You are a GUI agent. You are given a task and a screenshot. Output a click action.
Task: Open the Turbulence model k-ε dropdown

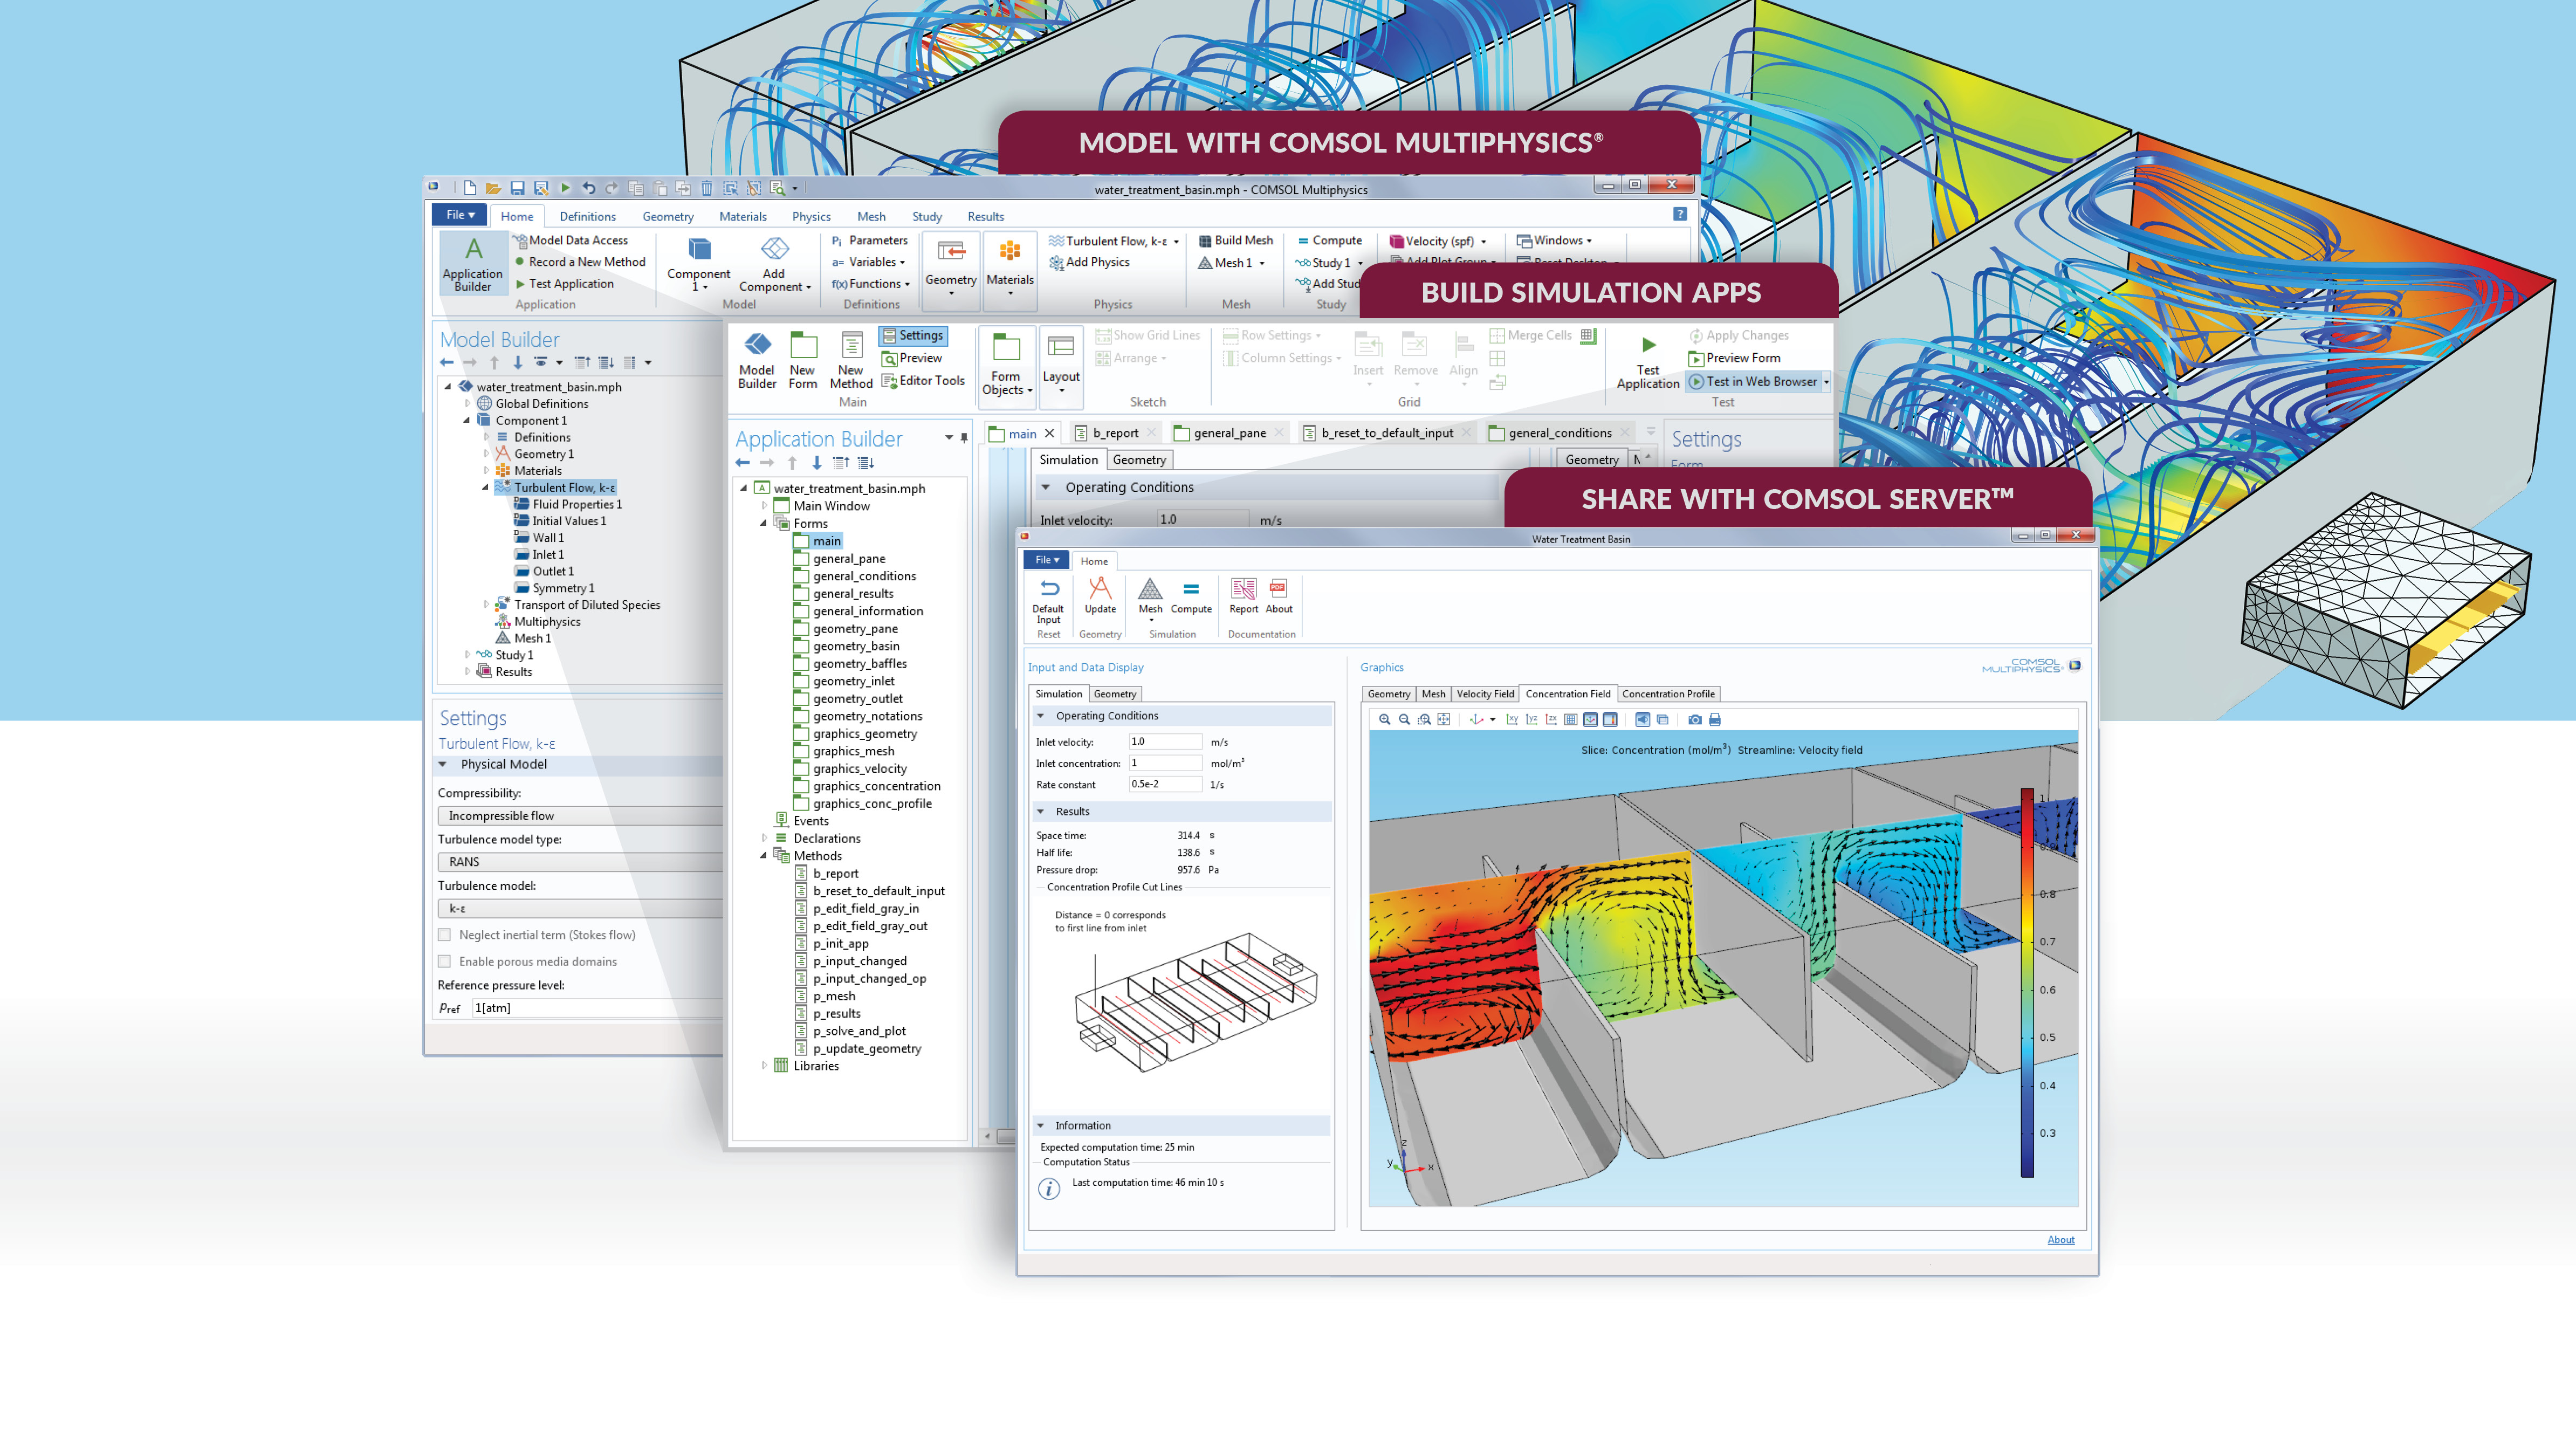580,908
